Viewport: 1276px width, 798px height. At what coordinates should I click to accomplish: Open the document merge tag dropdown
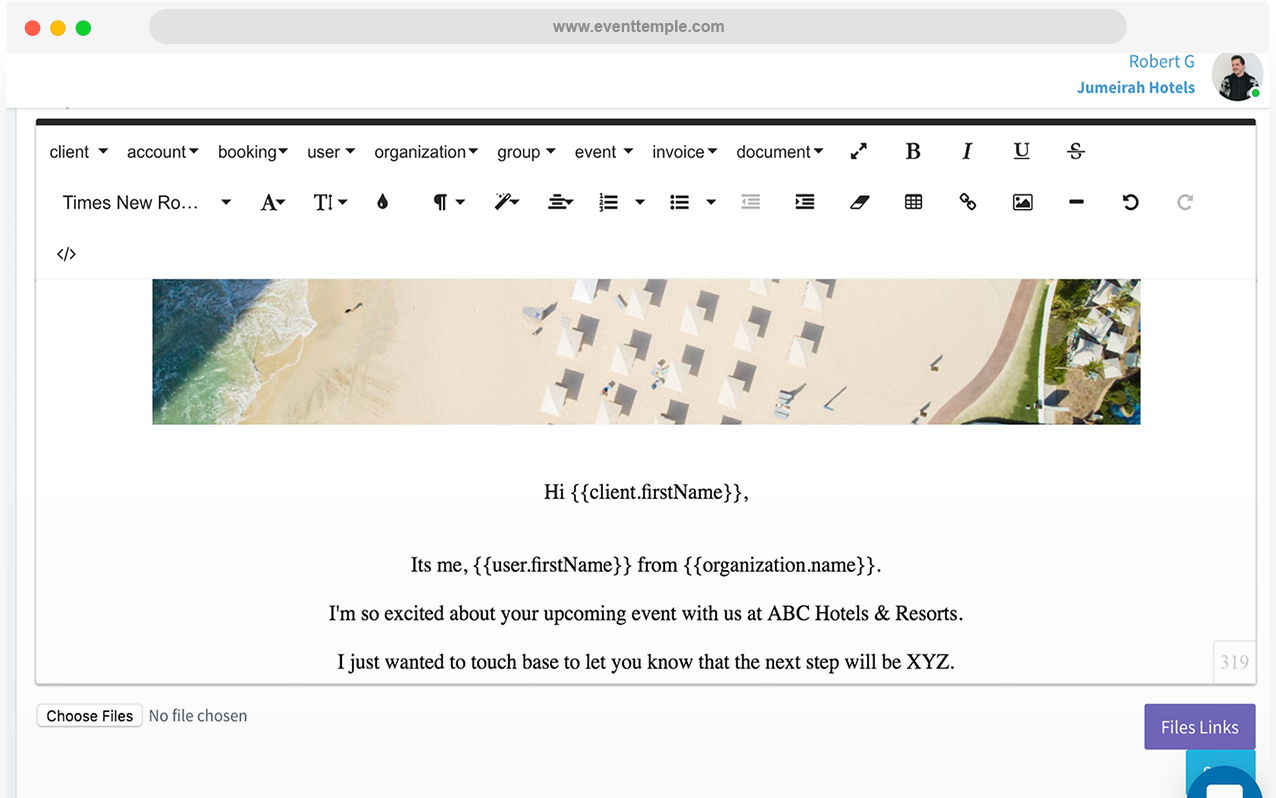780,152
